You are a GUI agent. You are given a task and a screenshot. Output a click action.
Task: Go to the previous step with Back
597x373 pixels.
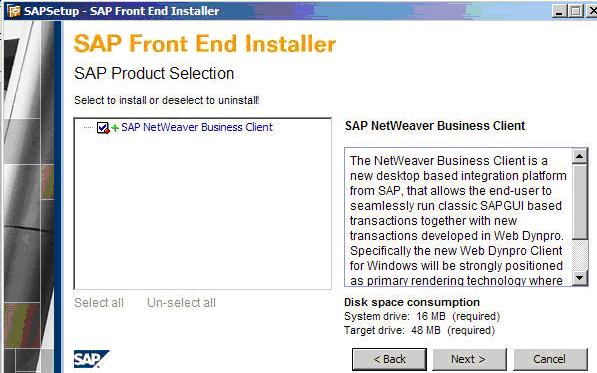389,359
